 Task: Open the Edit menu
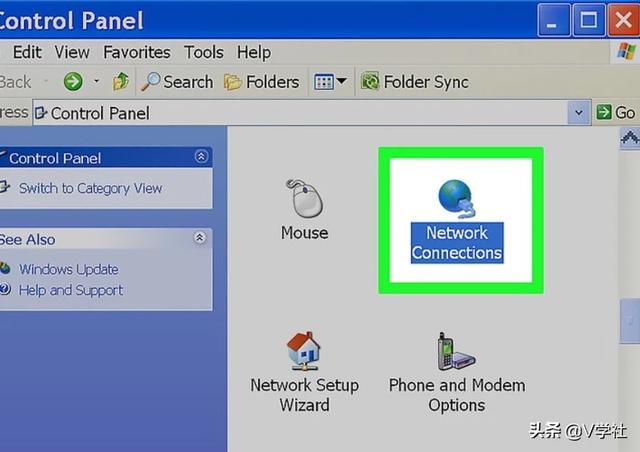click(27, 52)
